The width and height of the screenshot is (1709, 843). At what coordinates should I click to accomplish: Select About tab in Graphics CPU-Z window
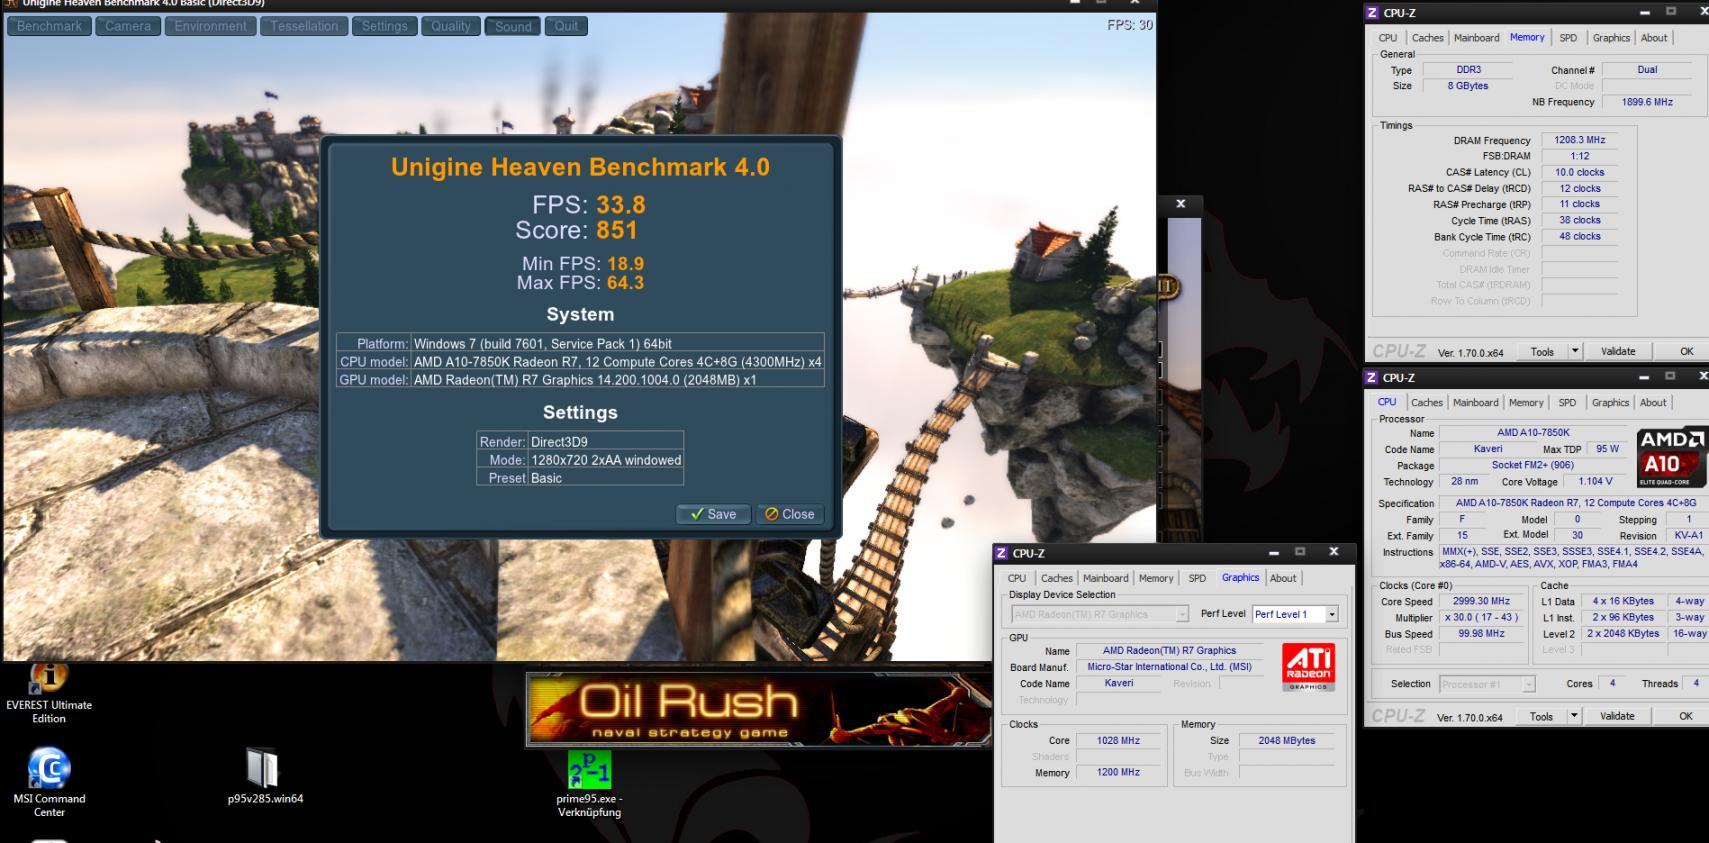coord(1283,578)
